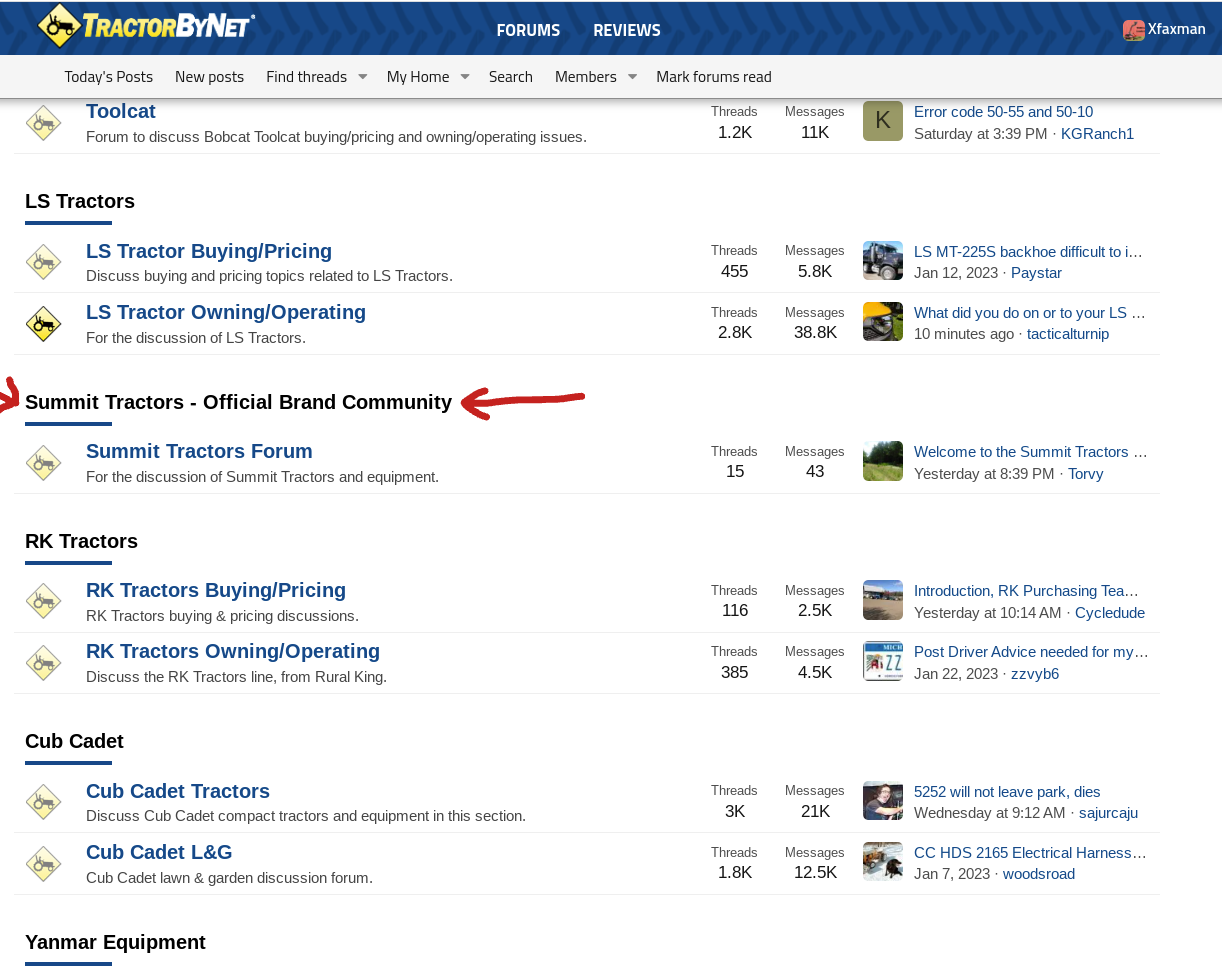Open the Summit Tractors Forum link

(199, 451)
